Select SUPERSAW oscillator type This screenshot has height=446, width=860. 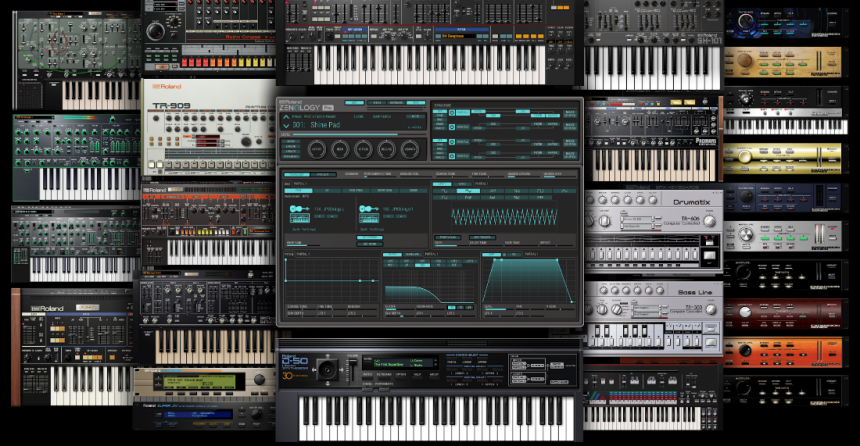[x=384, y=190]
